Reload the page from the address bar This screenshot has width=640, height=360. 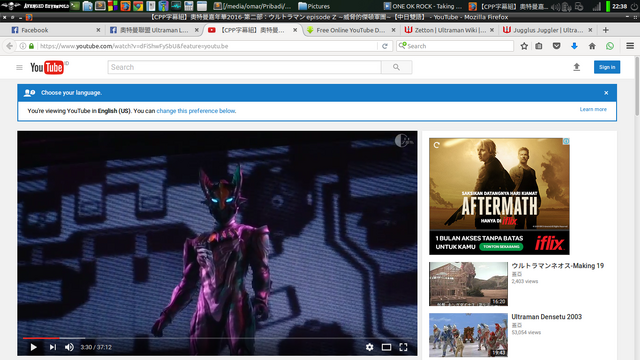tap(384, 46)
